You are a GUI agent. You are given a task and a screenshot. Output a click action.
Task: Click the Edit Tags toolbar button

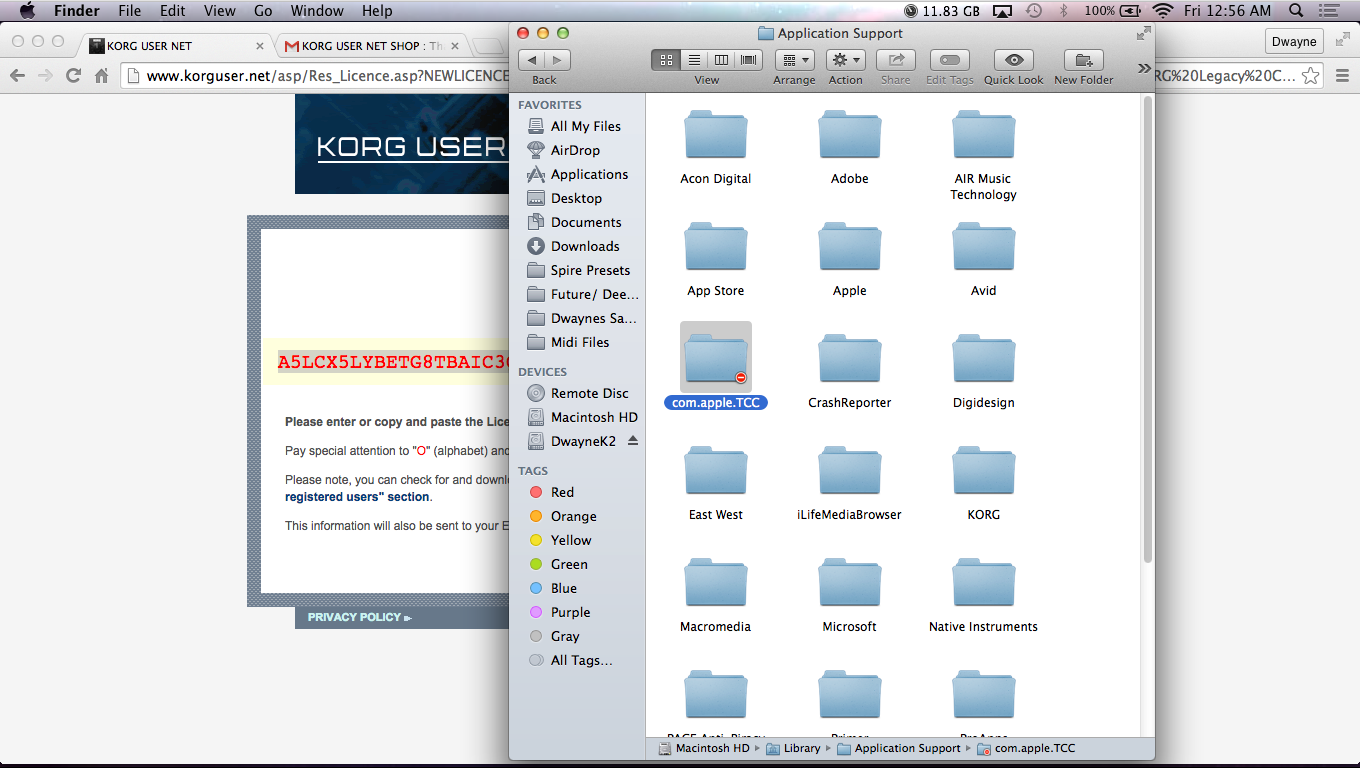tap(950, 60)
